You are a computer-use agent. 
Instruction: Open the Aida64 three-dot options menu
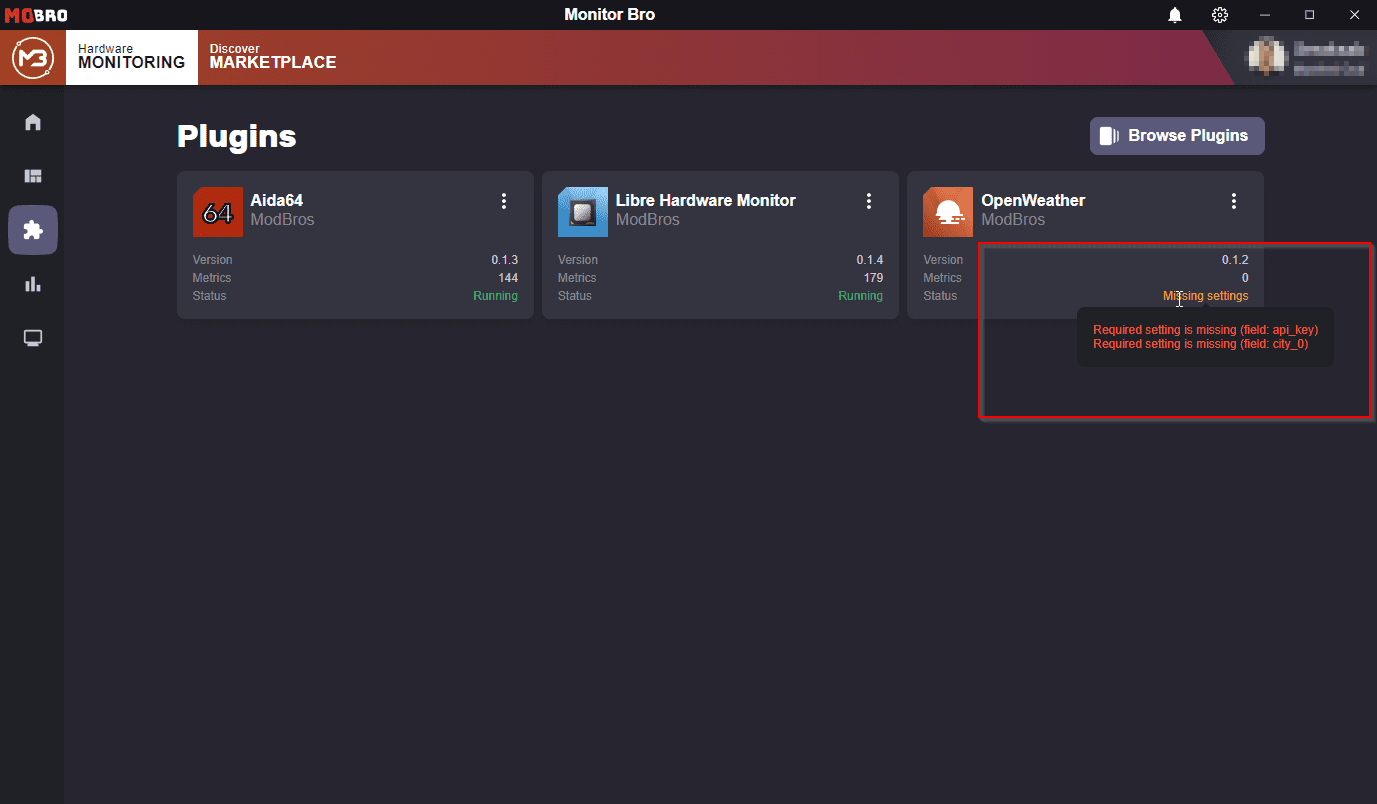pos(504,201)
